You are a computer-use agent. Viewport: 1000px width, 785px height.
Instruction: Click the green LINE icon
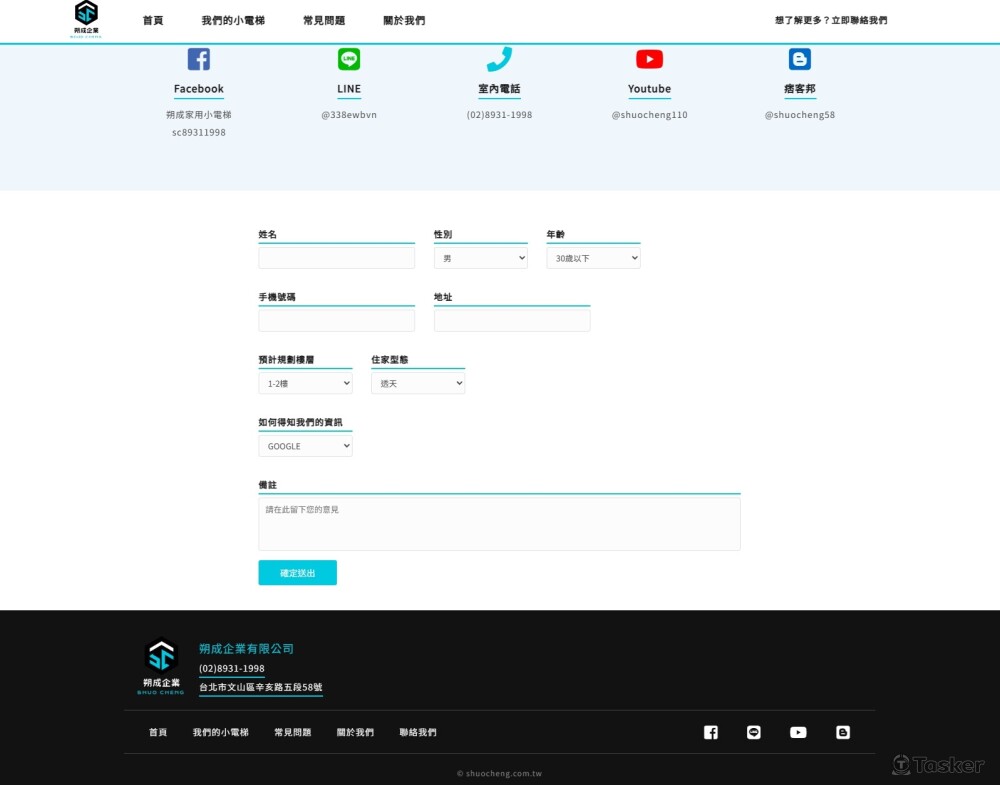(349, 59)
